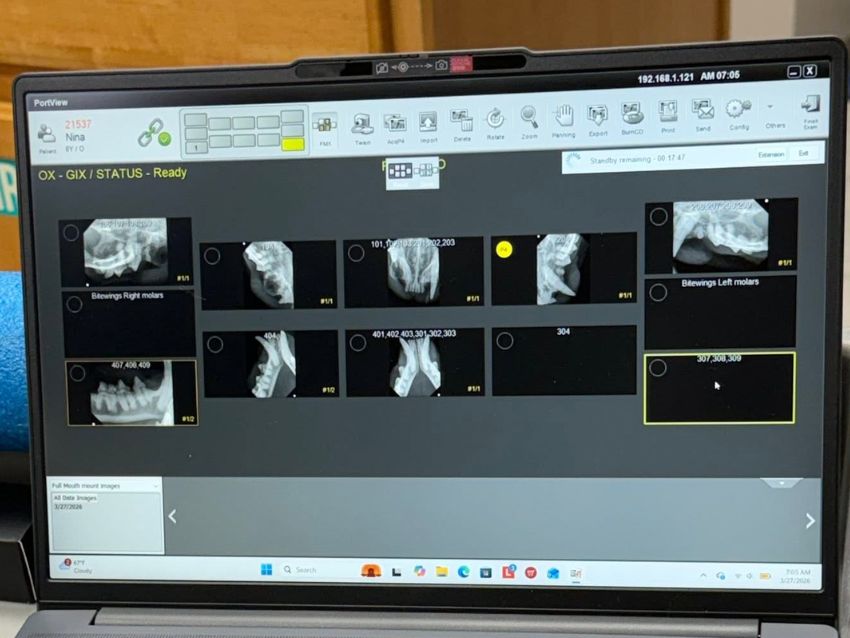Toggle circle on Bitewings Right molars slot
This screenshot has width=850, height=638.
(x=74, y=305)
